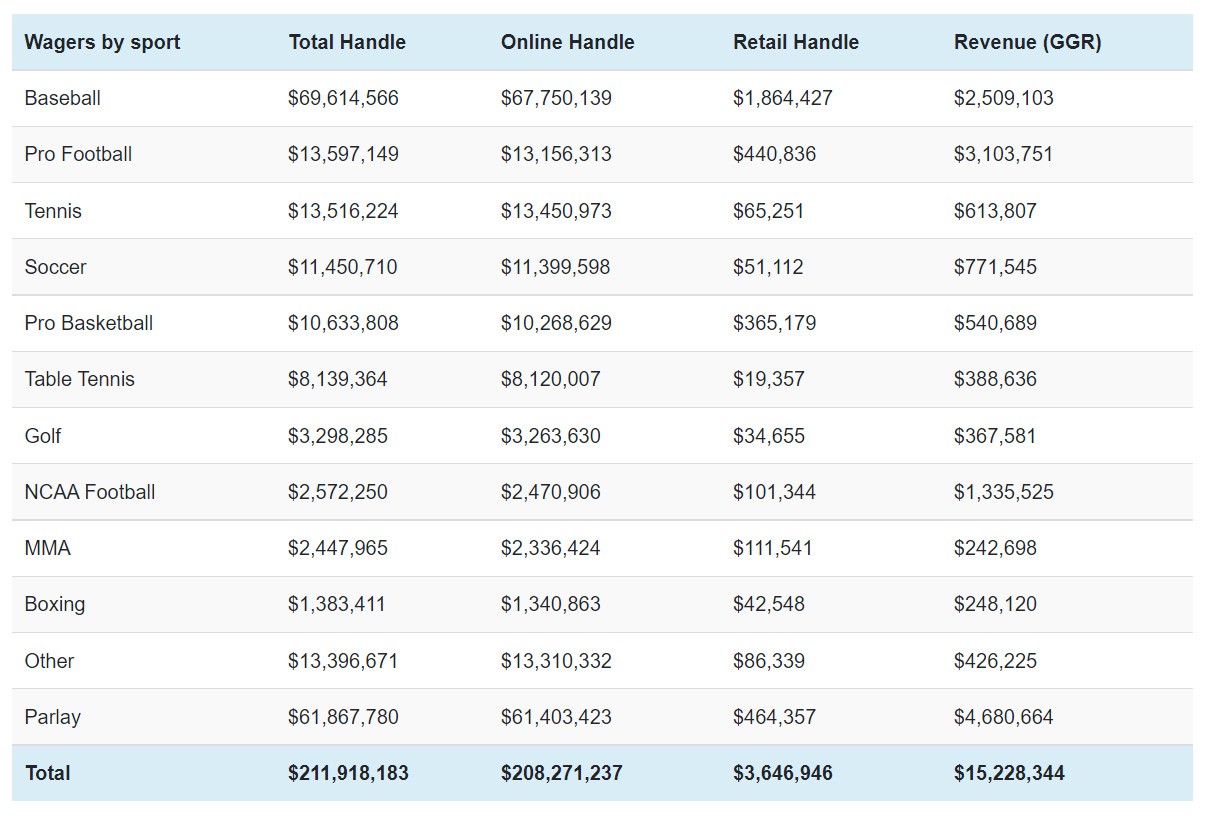1205x816 pixels.
Task: Select MMA retail handle $111,541
Action: click(x=773, y=548)
